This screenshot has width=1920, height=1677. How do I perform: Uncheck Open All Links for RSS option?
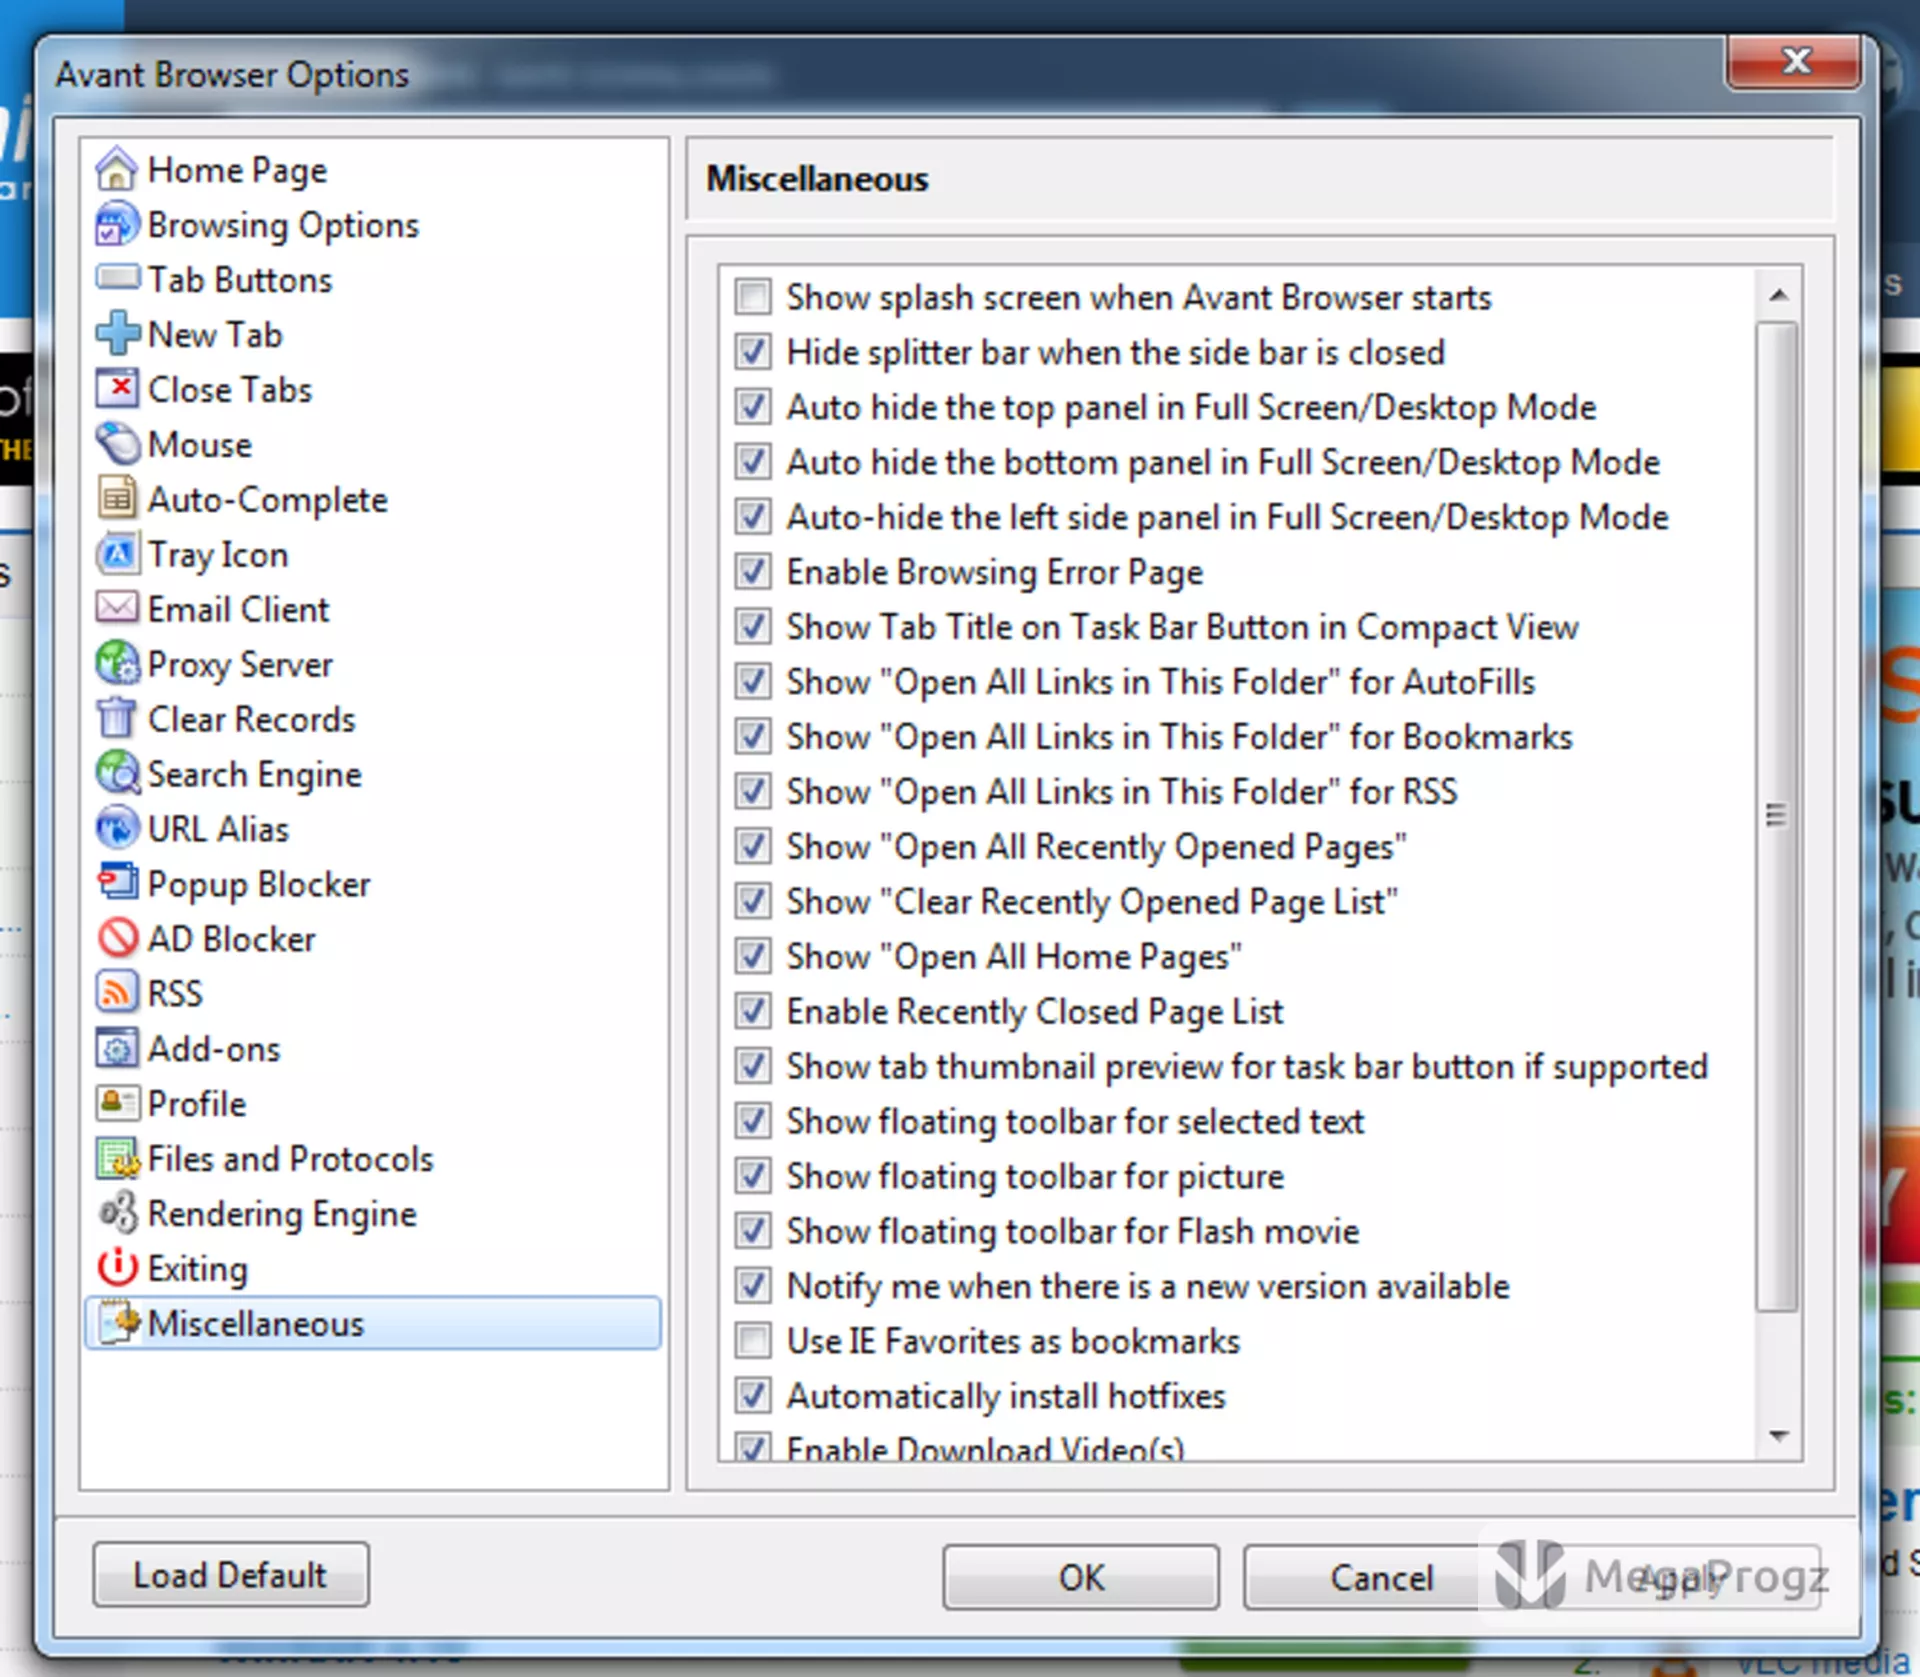(x=752, y=791)
